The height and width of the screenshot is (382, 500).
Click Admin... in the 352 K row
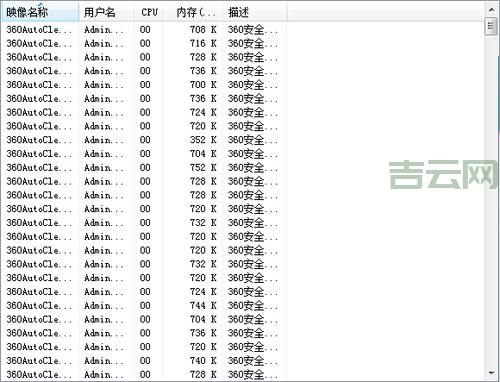pyautogui.click(x=104, y=140)
